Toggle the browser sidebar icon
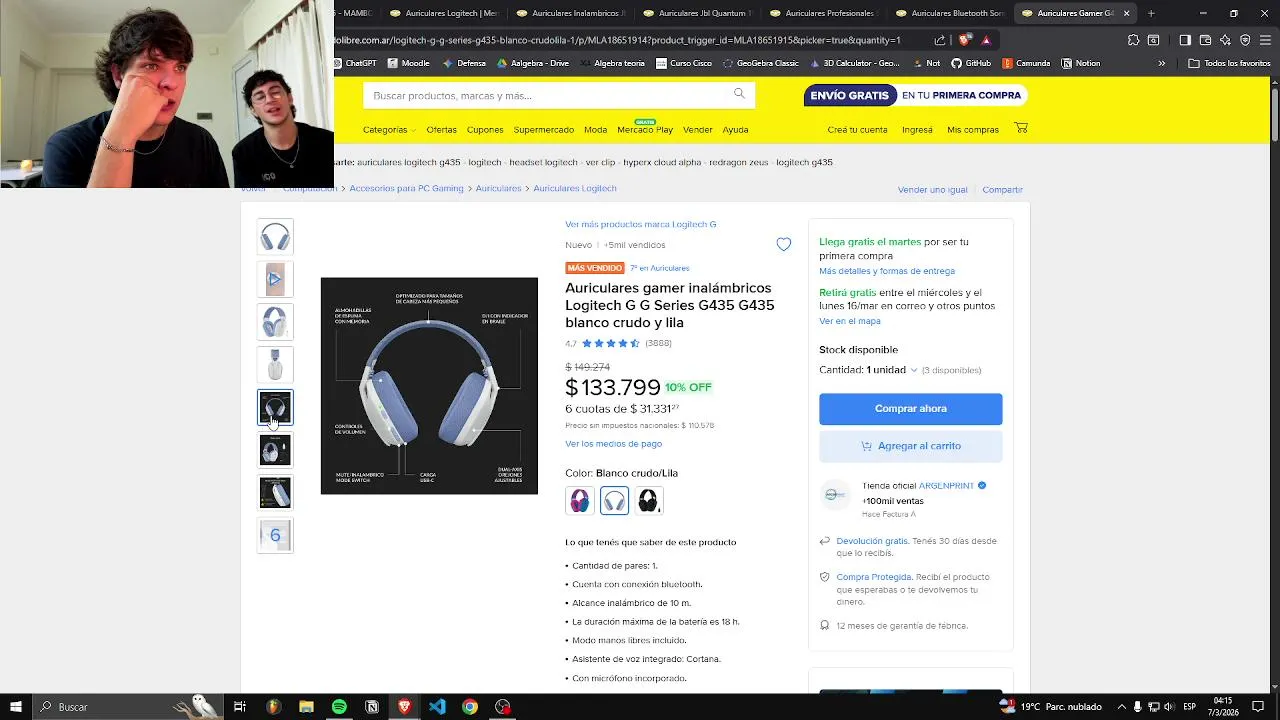Viewport: 1280px width, 720px height. coord(1185,40)
